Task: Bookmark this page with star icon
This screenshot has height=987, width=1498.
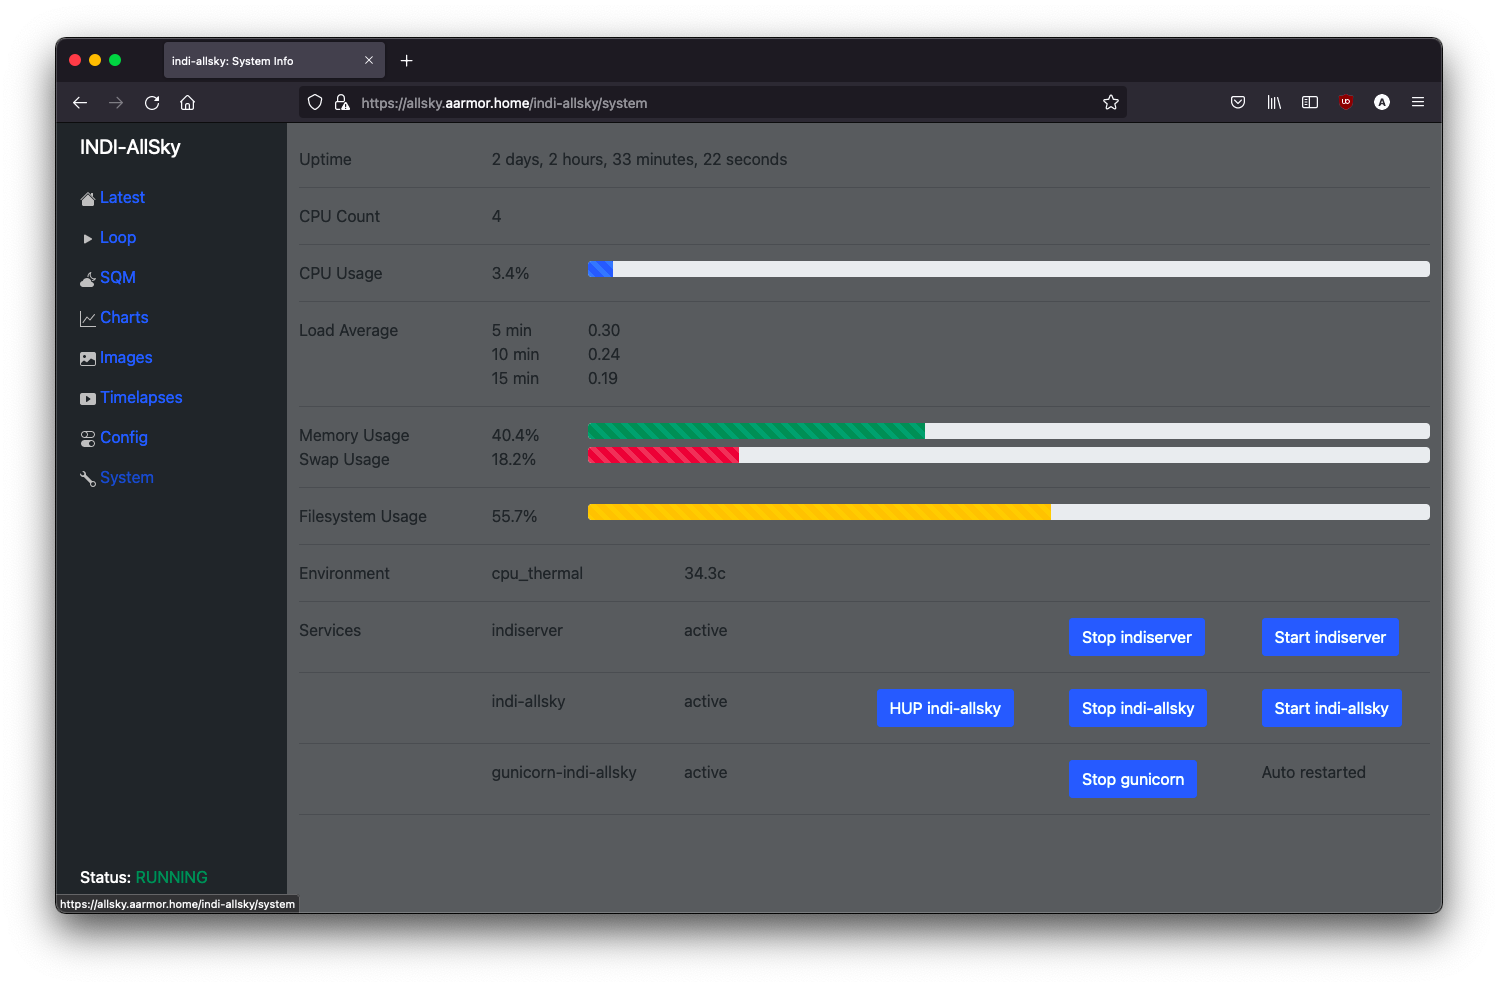Action: click(1110, 102)
